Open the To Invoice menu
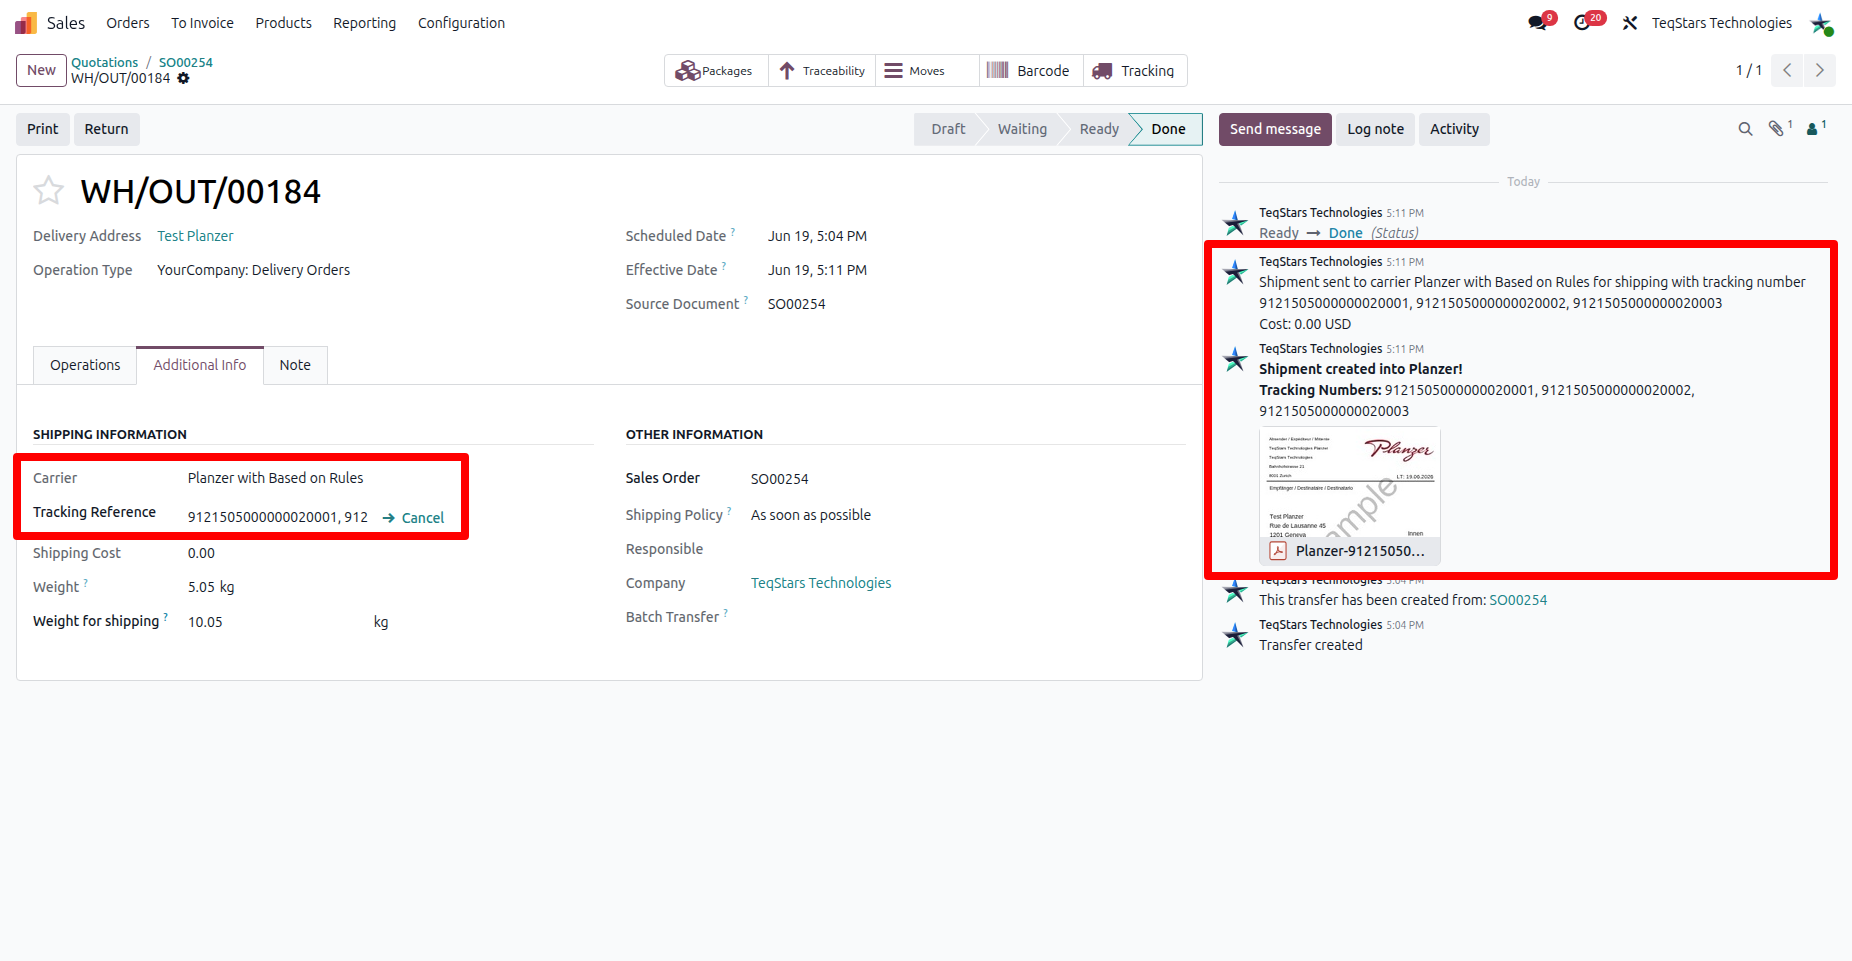This screenshot has width=1852, height=961. (202, 23)
